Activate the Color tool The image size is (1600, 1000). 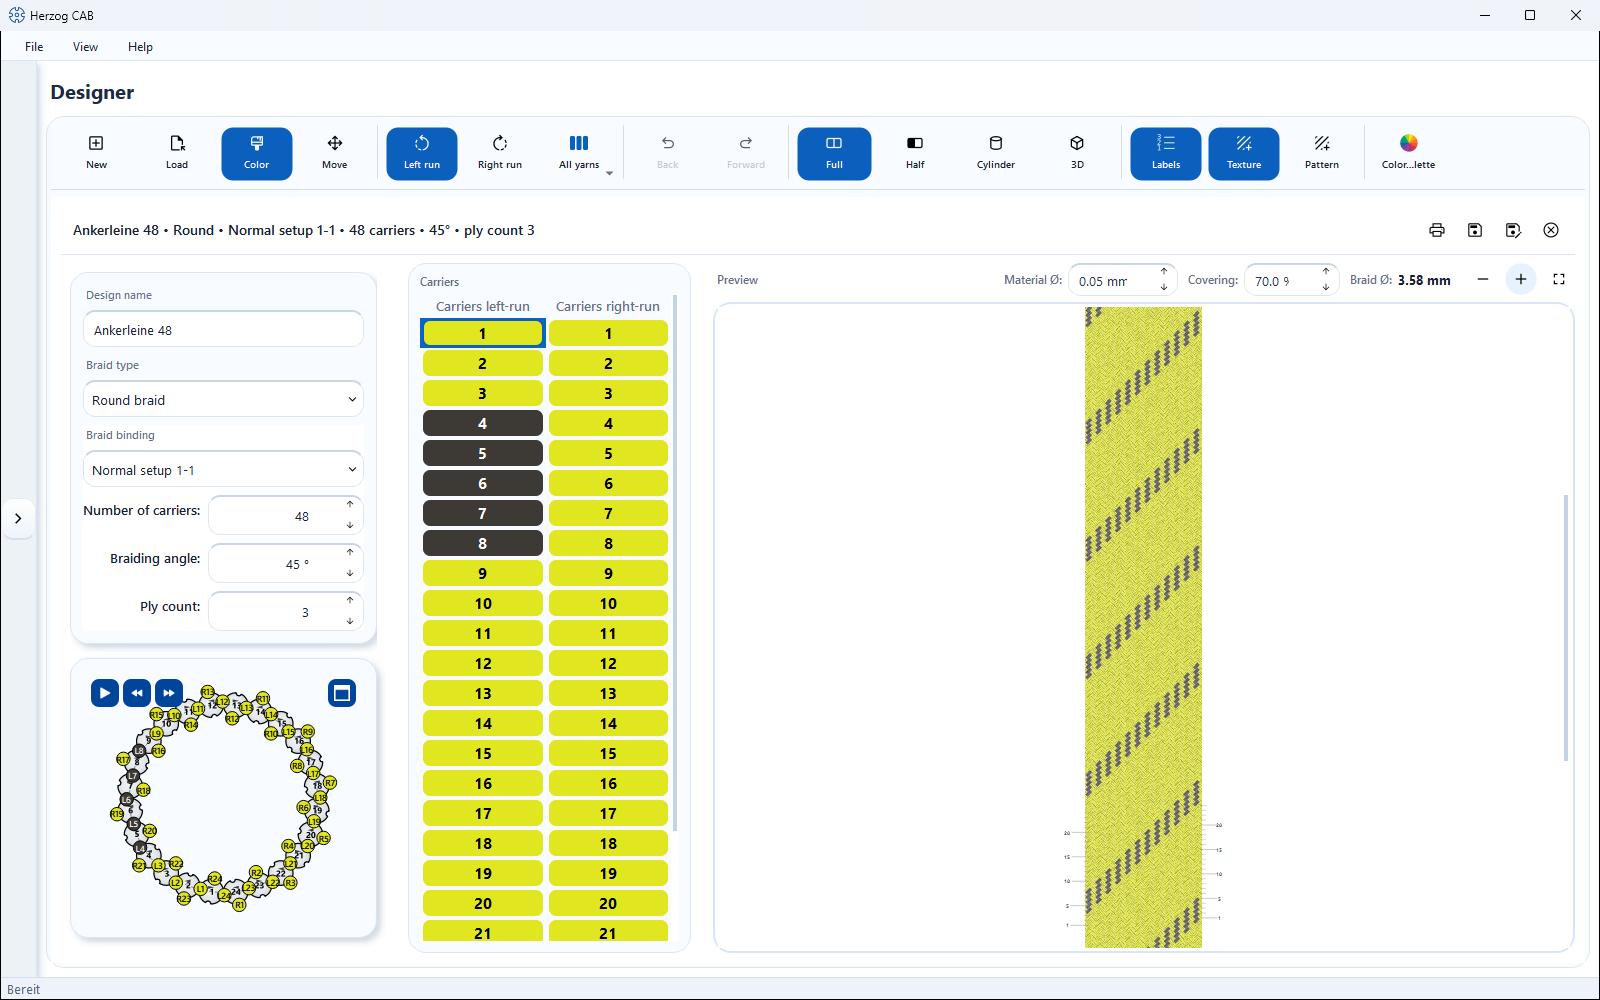tap(257, 153)
